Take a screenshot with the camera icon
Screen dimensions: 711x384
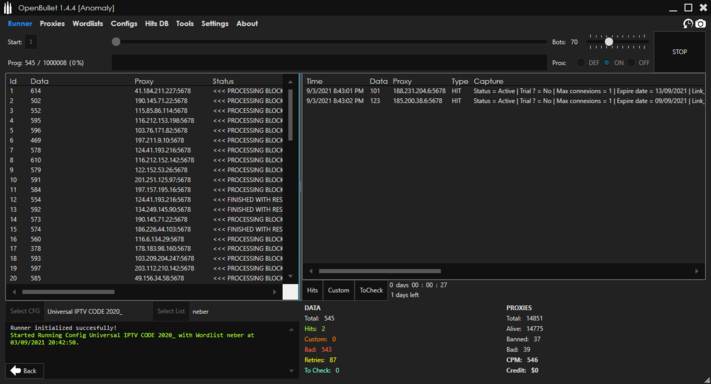pos(701,24)
